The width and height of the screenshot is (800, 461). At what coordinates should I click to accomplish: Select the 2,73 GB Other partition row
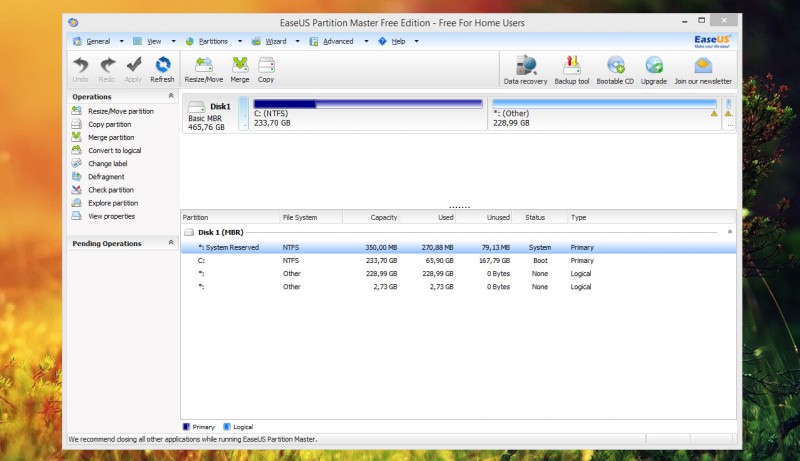coord(458,287)
